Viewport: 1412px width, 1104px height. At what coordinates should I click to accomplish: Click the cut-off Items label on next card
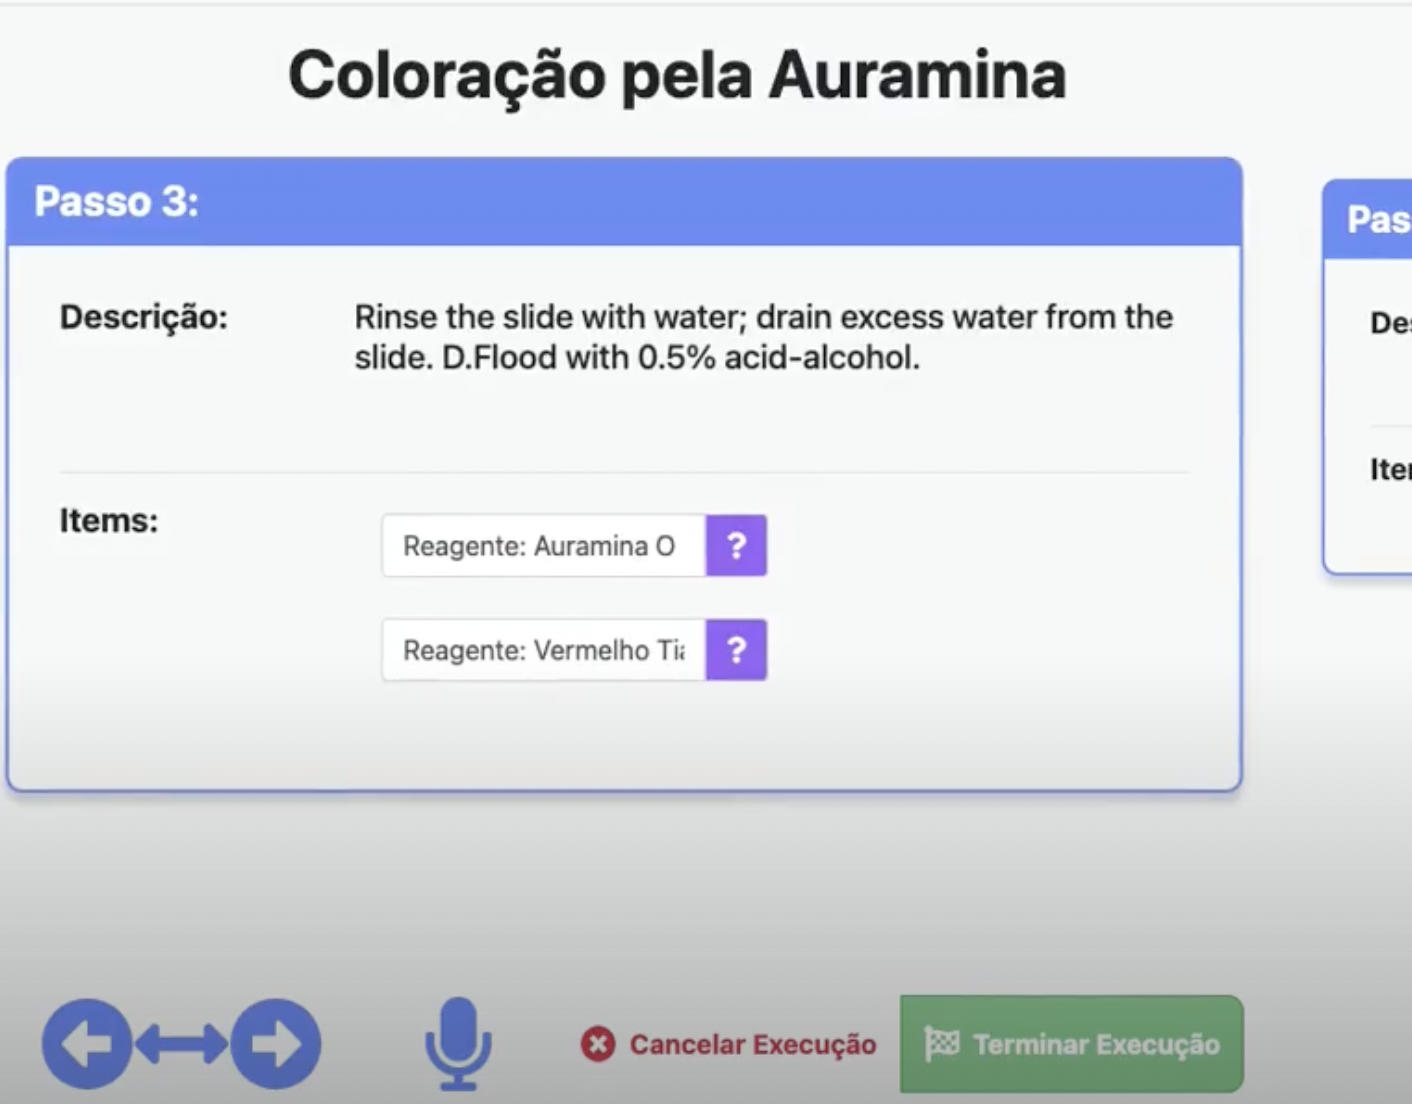(1390, 469)
